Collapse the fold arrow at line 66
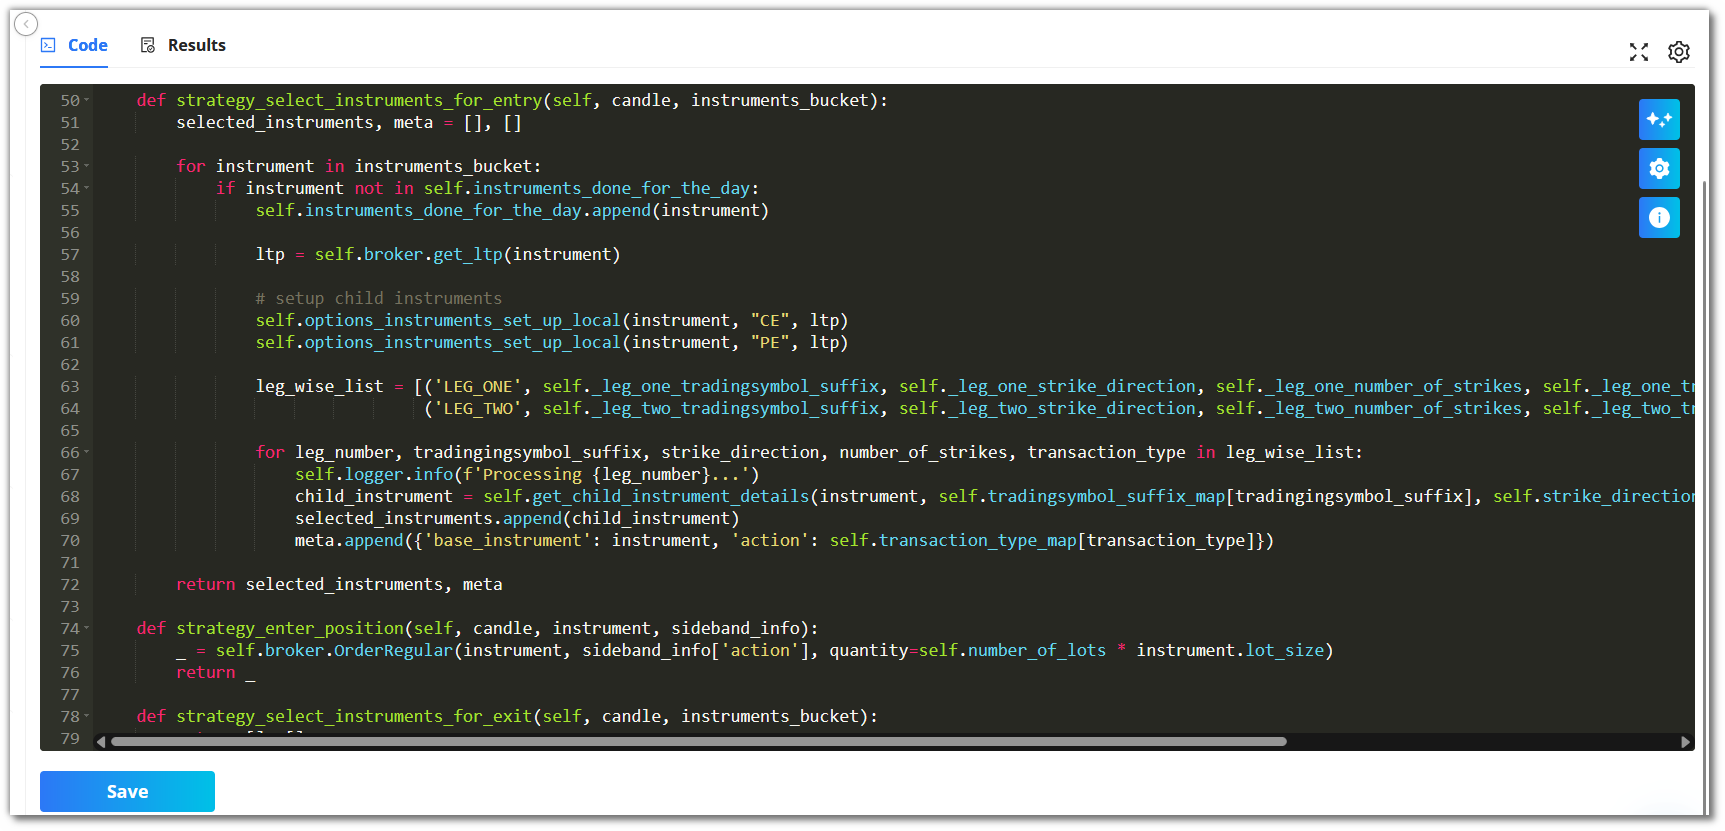Image resolution: width=1725 pixels, height=831 pixels. tap(87, 452)
